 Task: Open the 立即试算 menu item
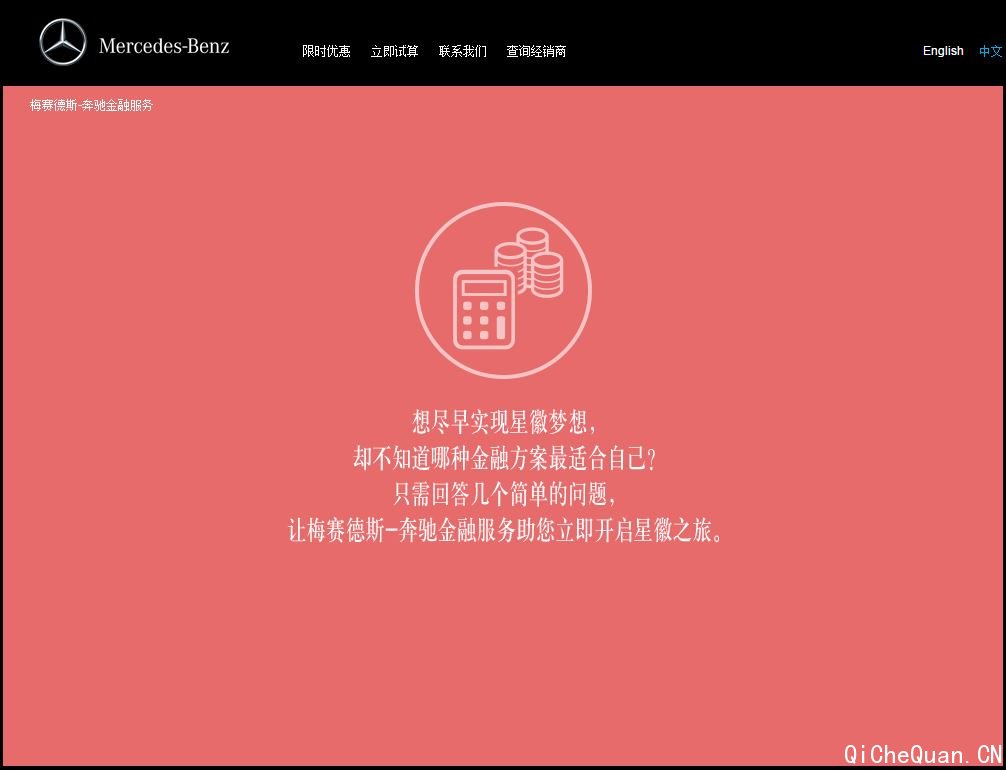[395, 51]
